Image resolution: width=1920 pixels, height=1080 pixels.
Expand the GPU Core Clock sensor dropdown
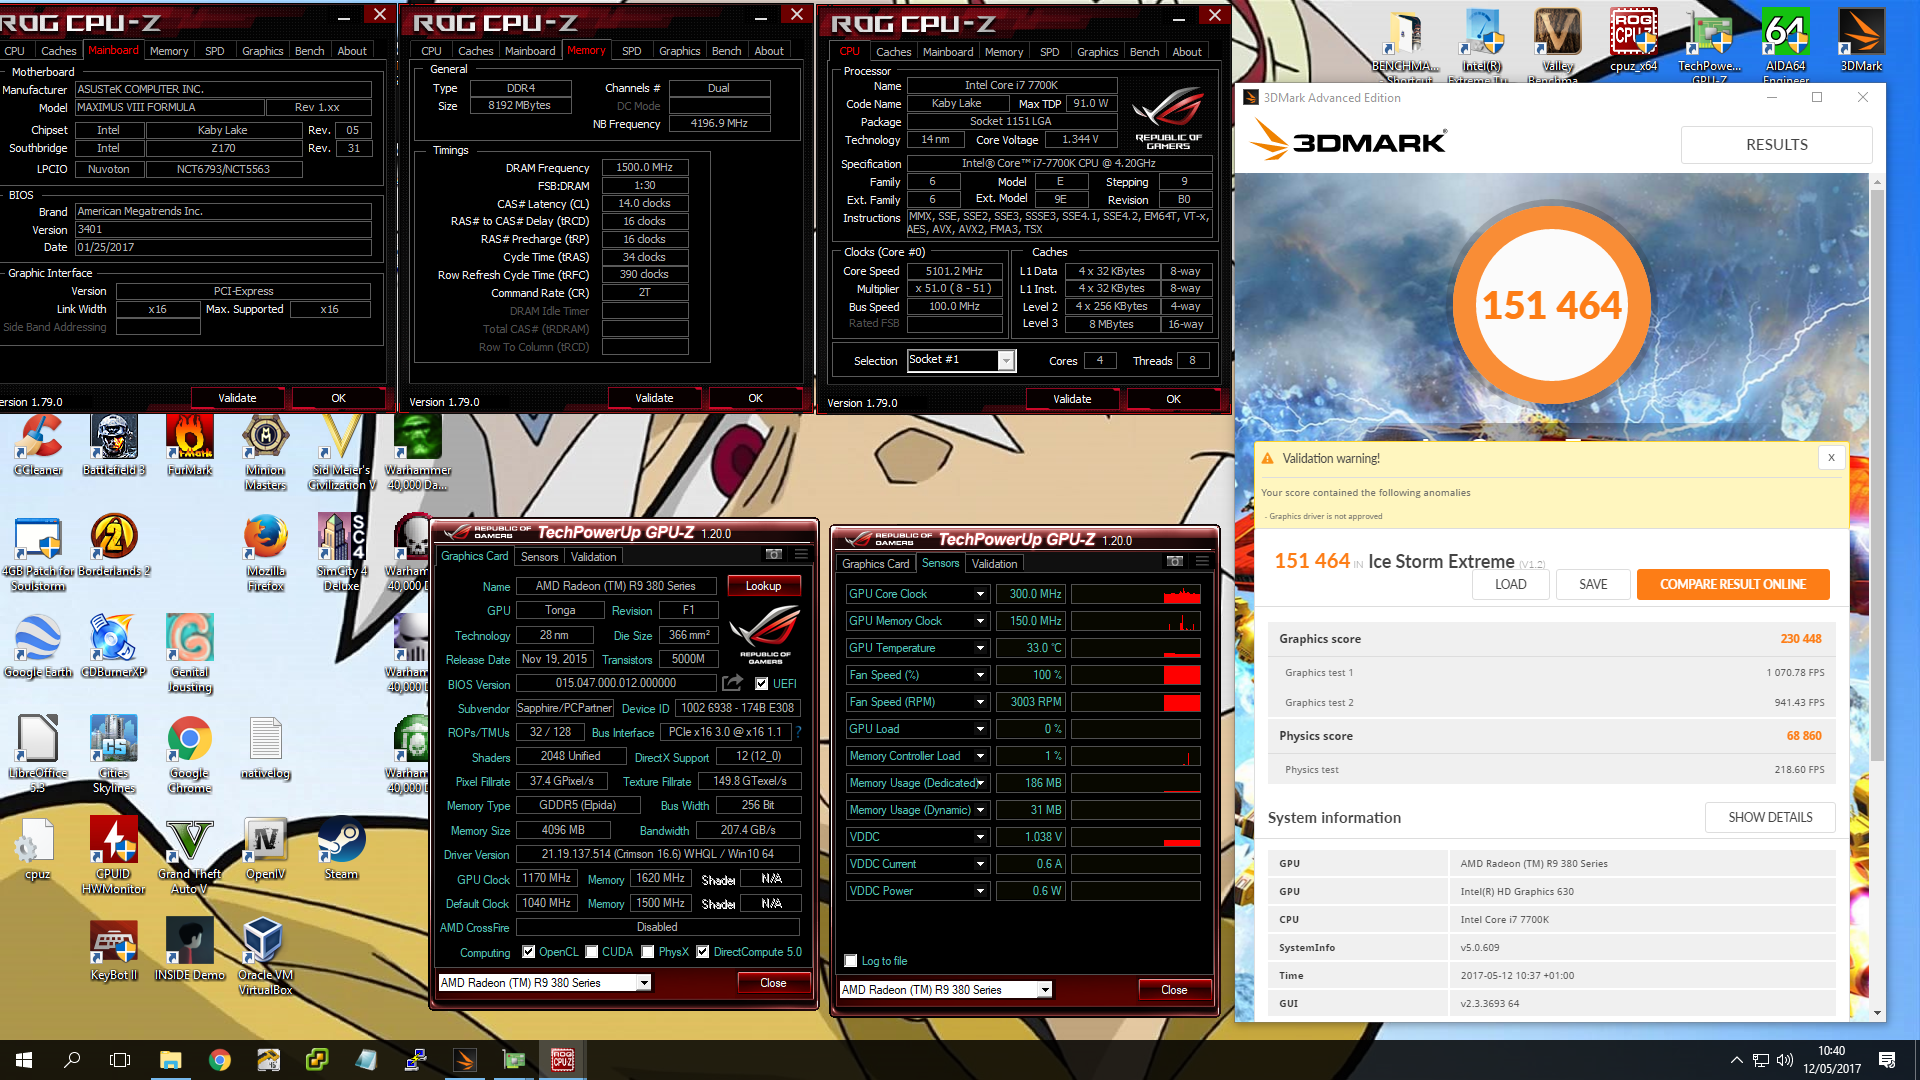(980, 594)
